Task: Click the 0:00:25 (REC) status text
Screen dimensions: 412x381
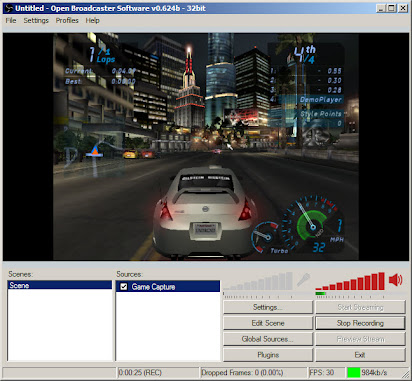Action: (x=140, y=373)
